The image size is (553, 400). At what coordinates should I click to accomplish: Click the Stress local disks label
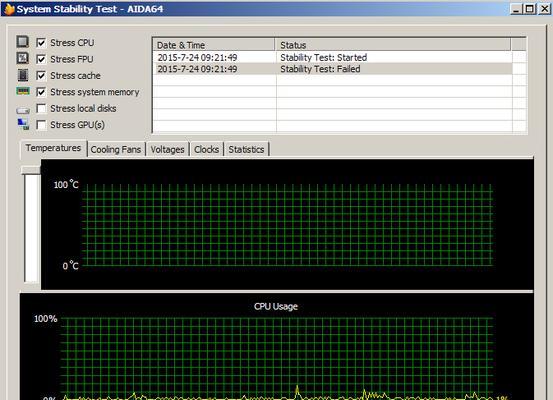83,108
